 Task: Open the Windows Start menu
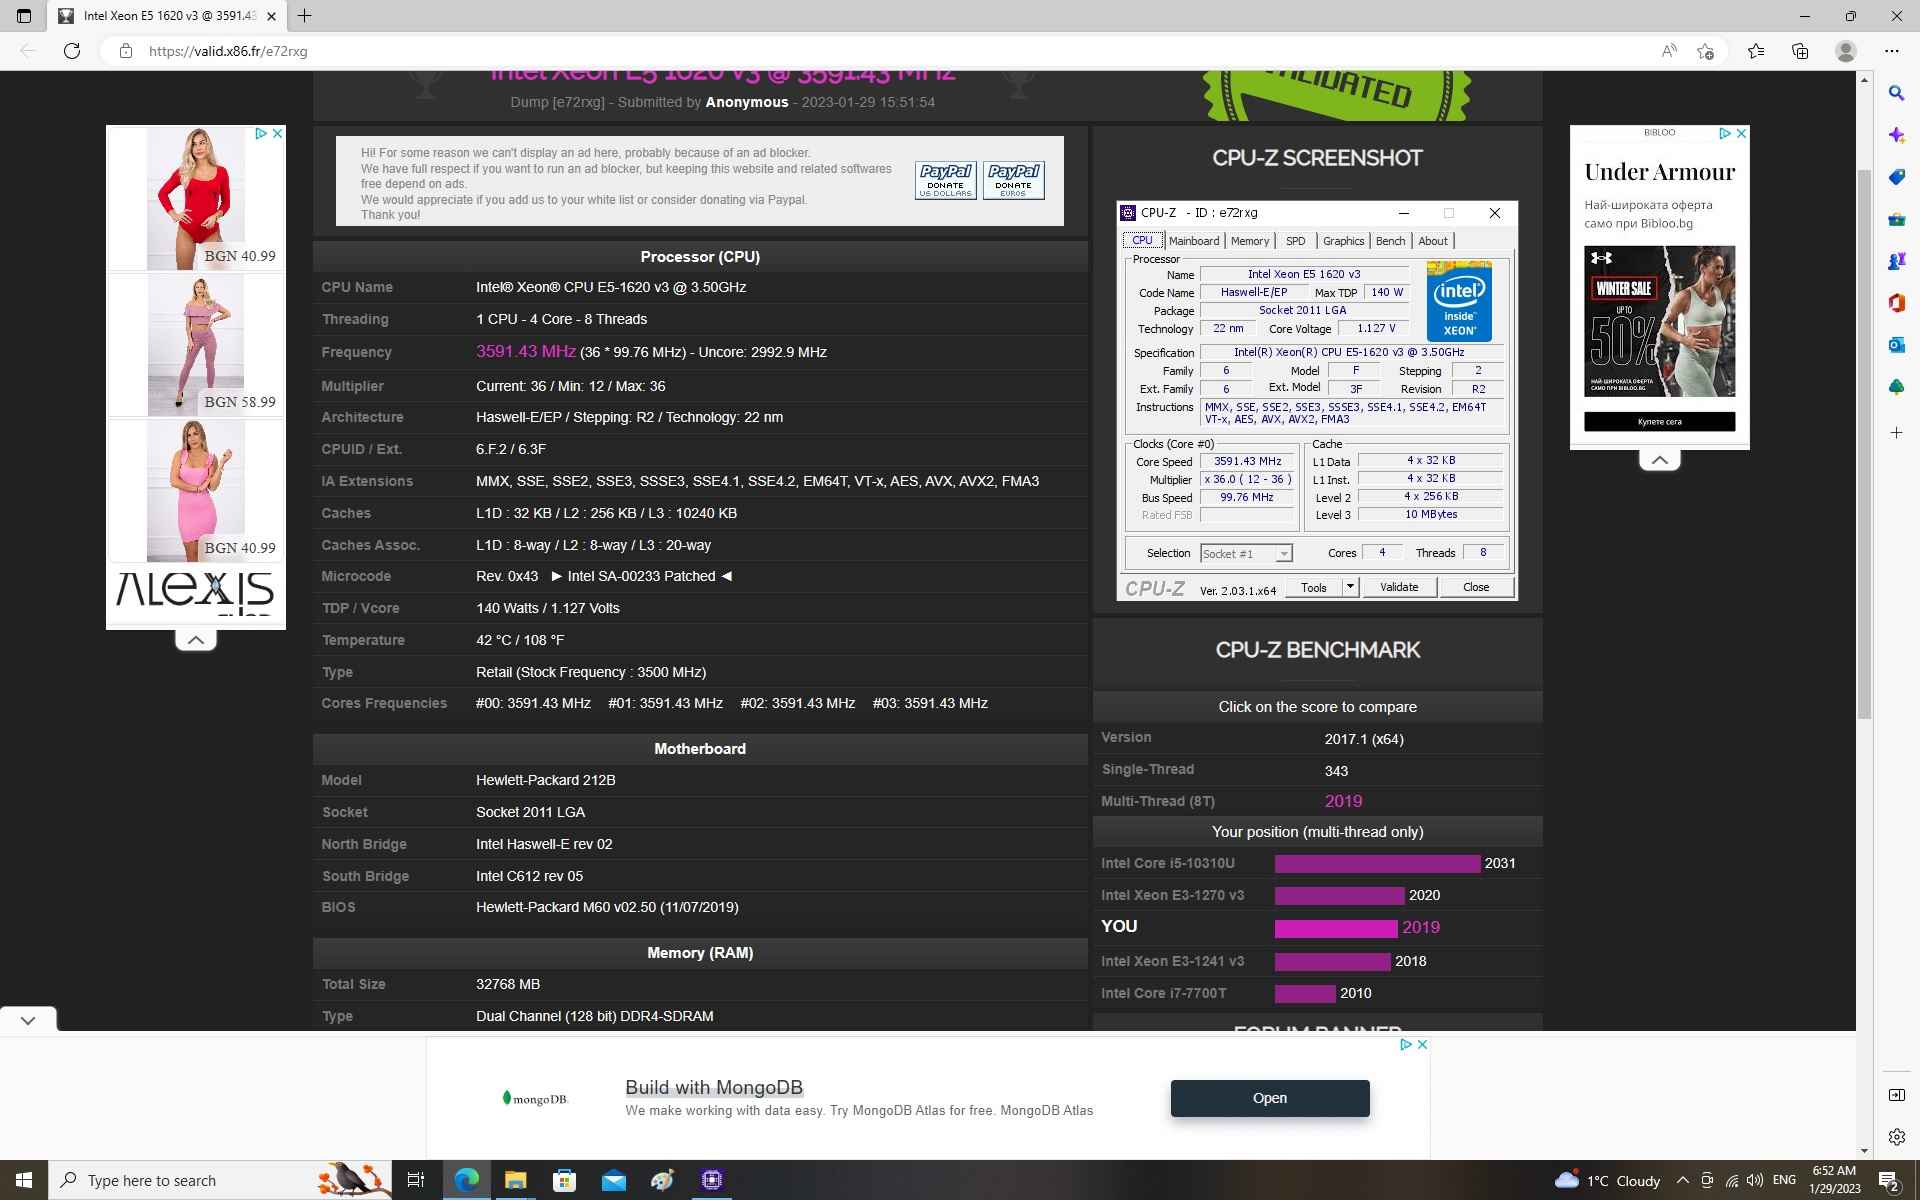point(24,1180)
